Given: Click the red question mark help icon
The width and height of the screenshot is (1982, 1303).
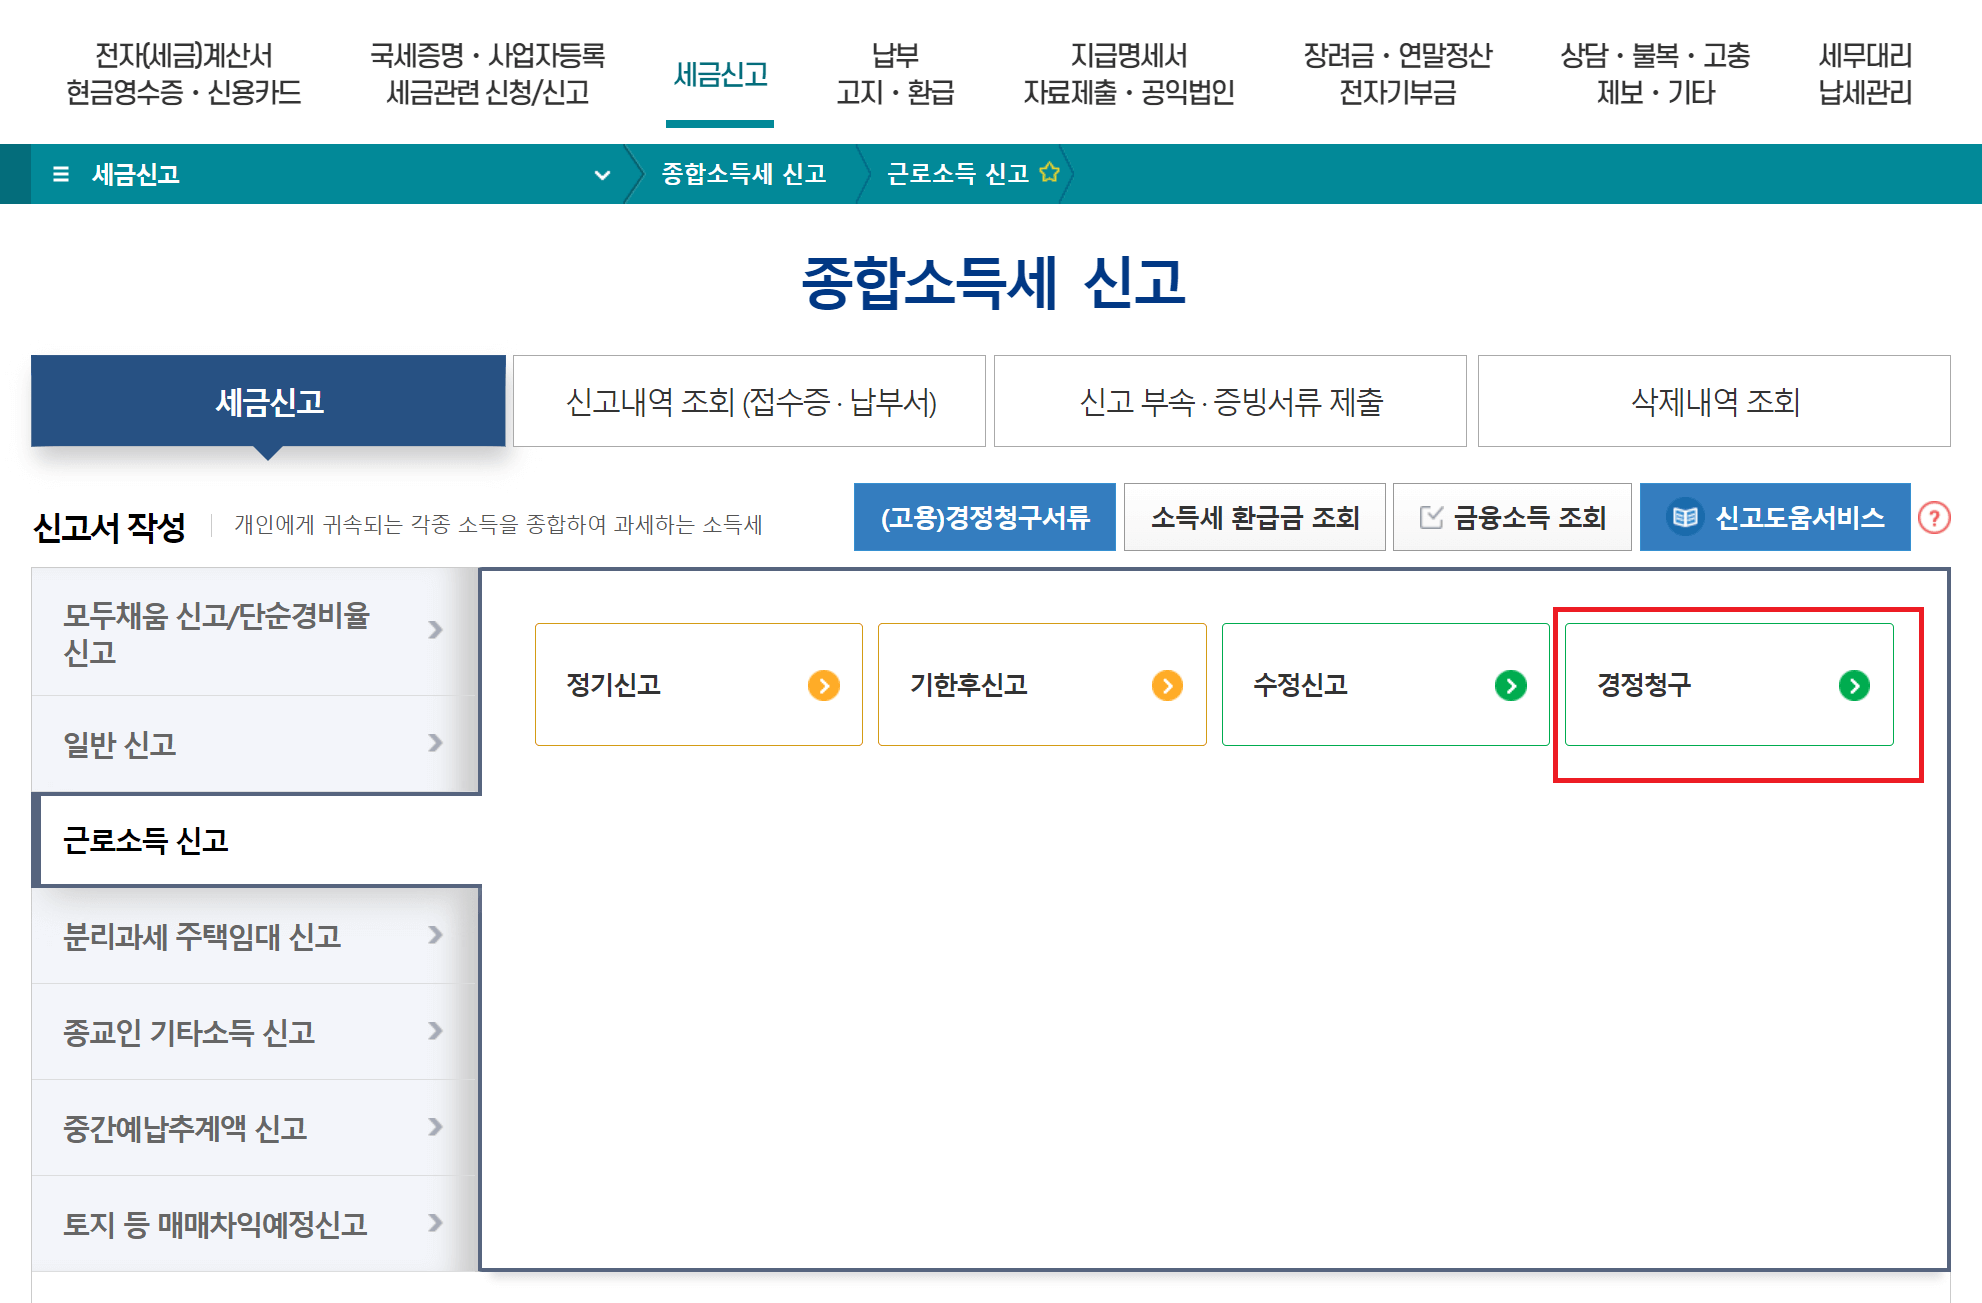Looking at the screenshot, I should click(x=1934, y=518).
